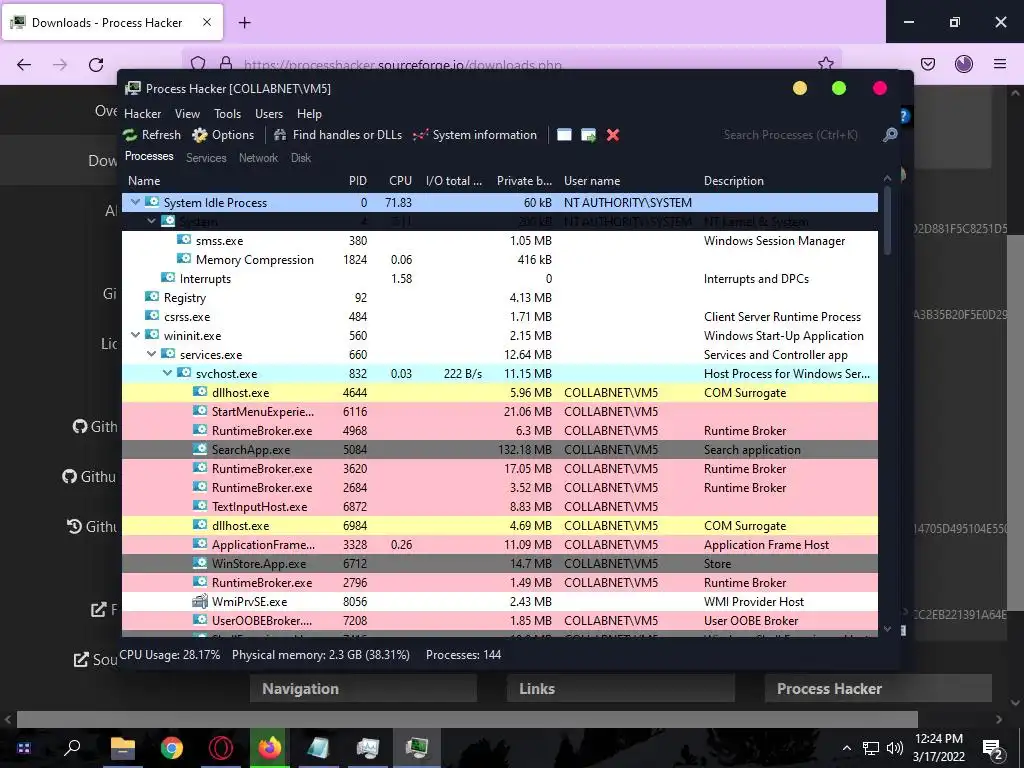The image size is (1024, 768).
Task: Select the Interrupts row
Action: click(500, 278)
